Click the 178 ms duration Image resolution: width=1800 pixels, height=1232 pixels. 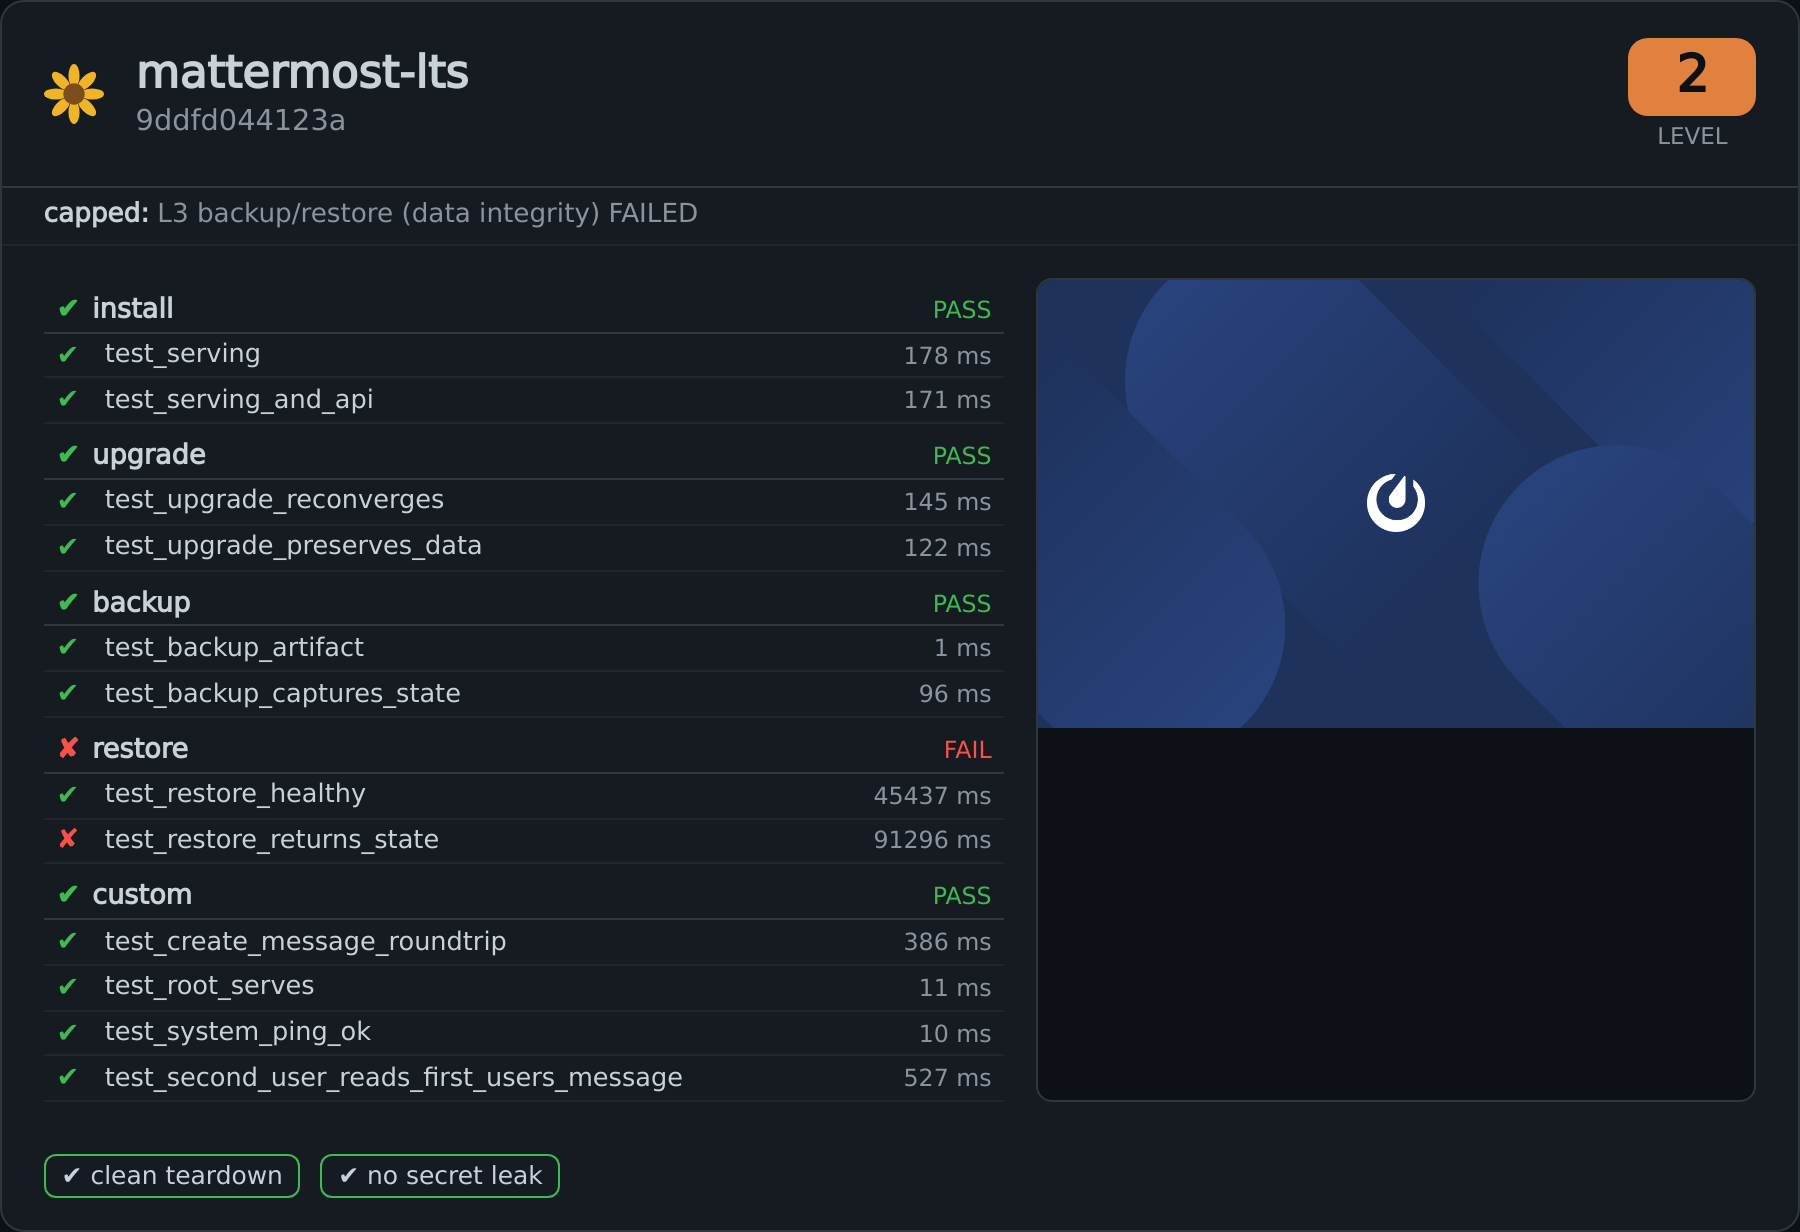point(948,356)
